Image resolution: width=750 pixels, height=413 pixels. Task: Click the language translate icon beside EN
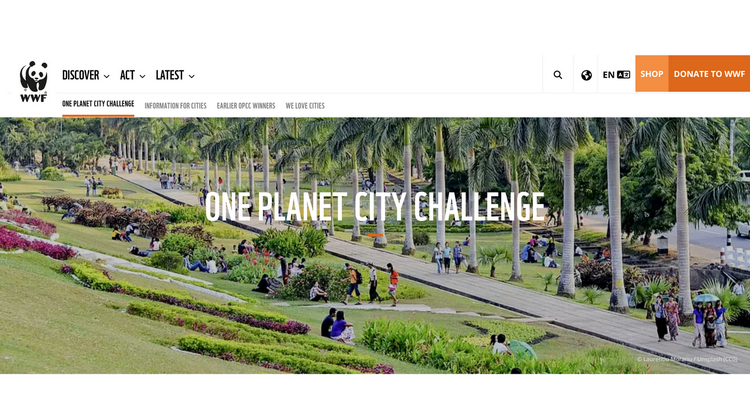point(623,75)
